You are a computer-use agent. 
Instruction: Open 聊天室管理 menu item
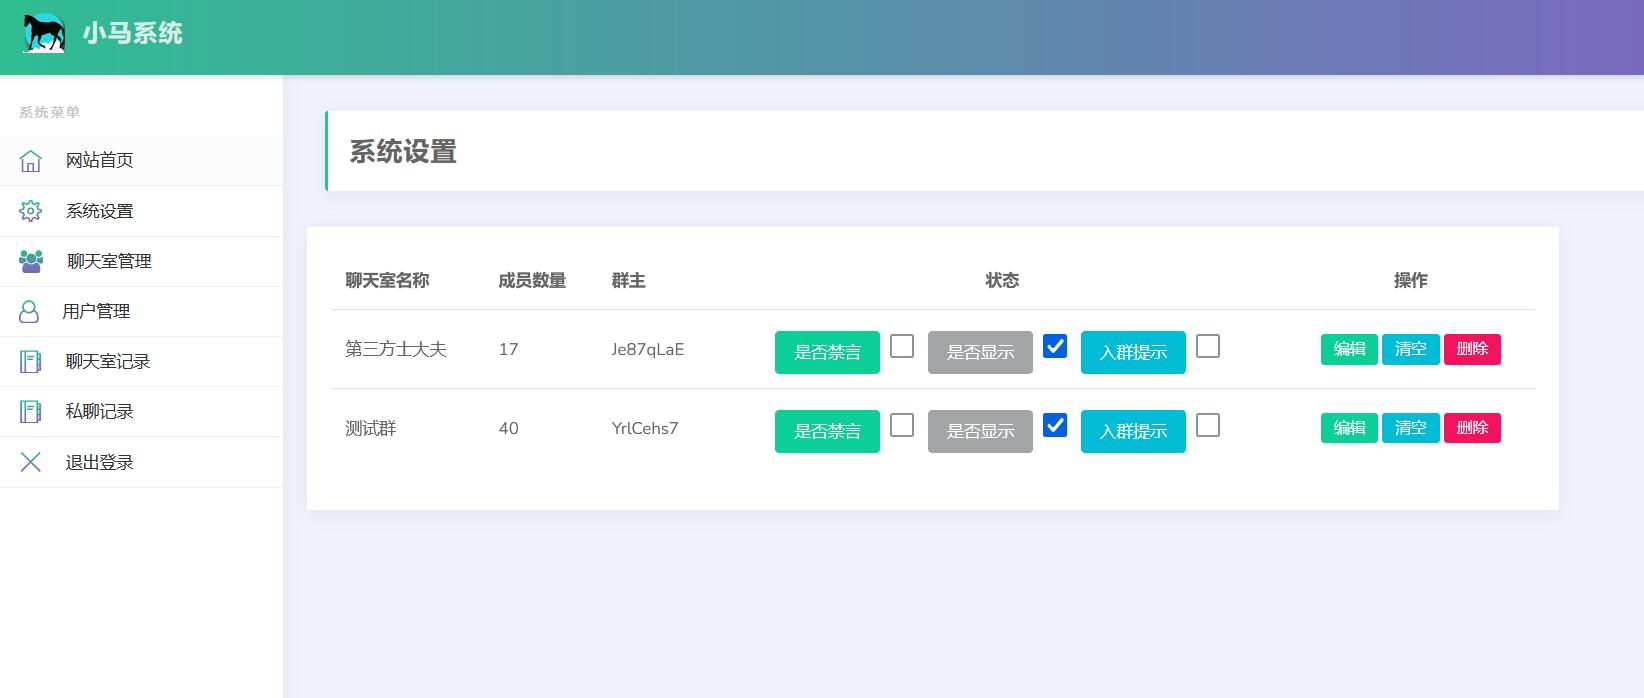[x=109, y=261]
